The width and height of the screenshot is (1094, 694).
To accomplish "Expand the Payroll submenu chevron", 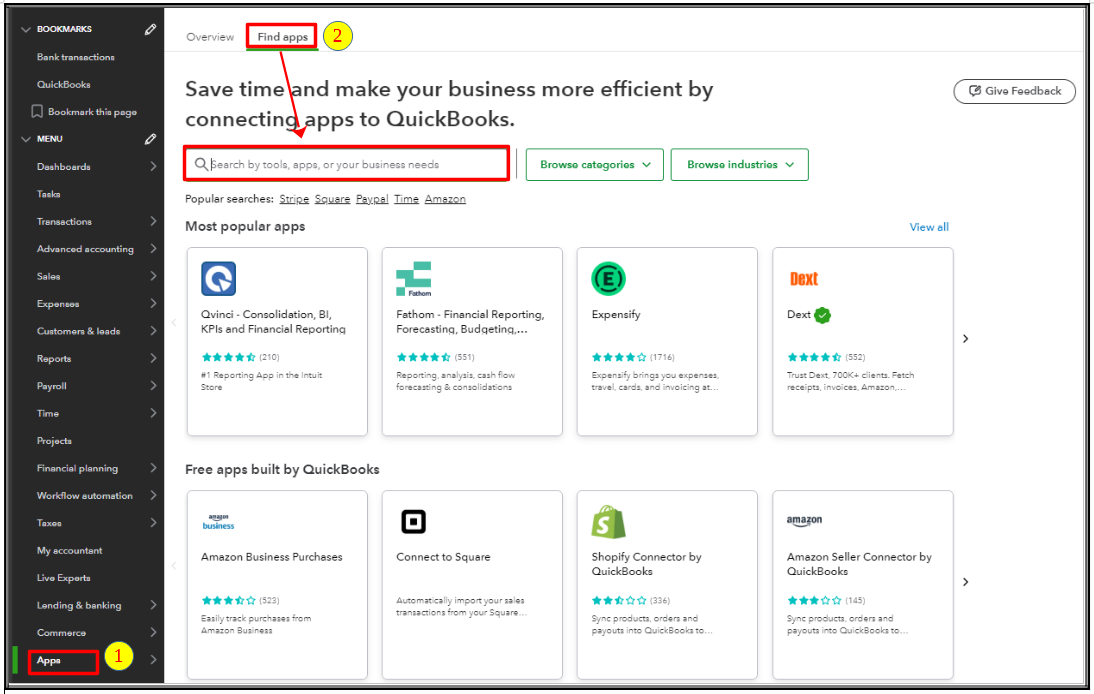I will 153,386.
